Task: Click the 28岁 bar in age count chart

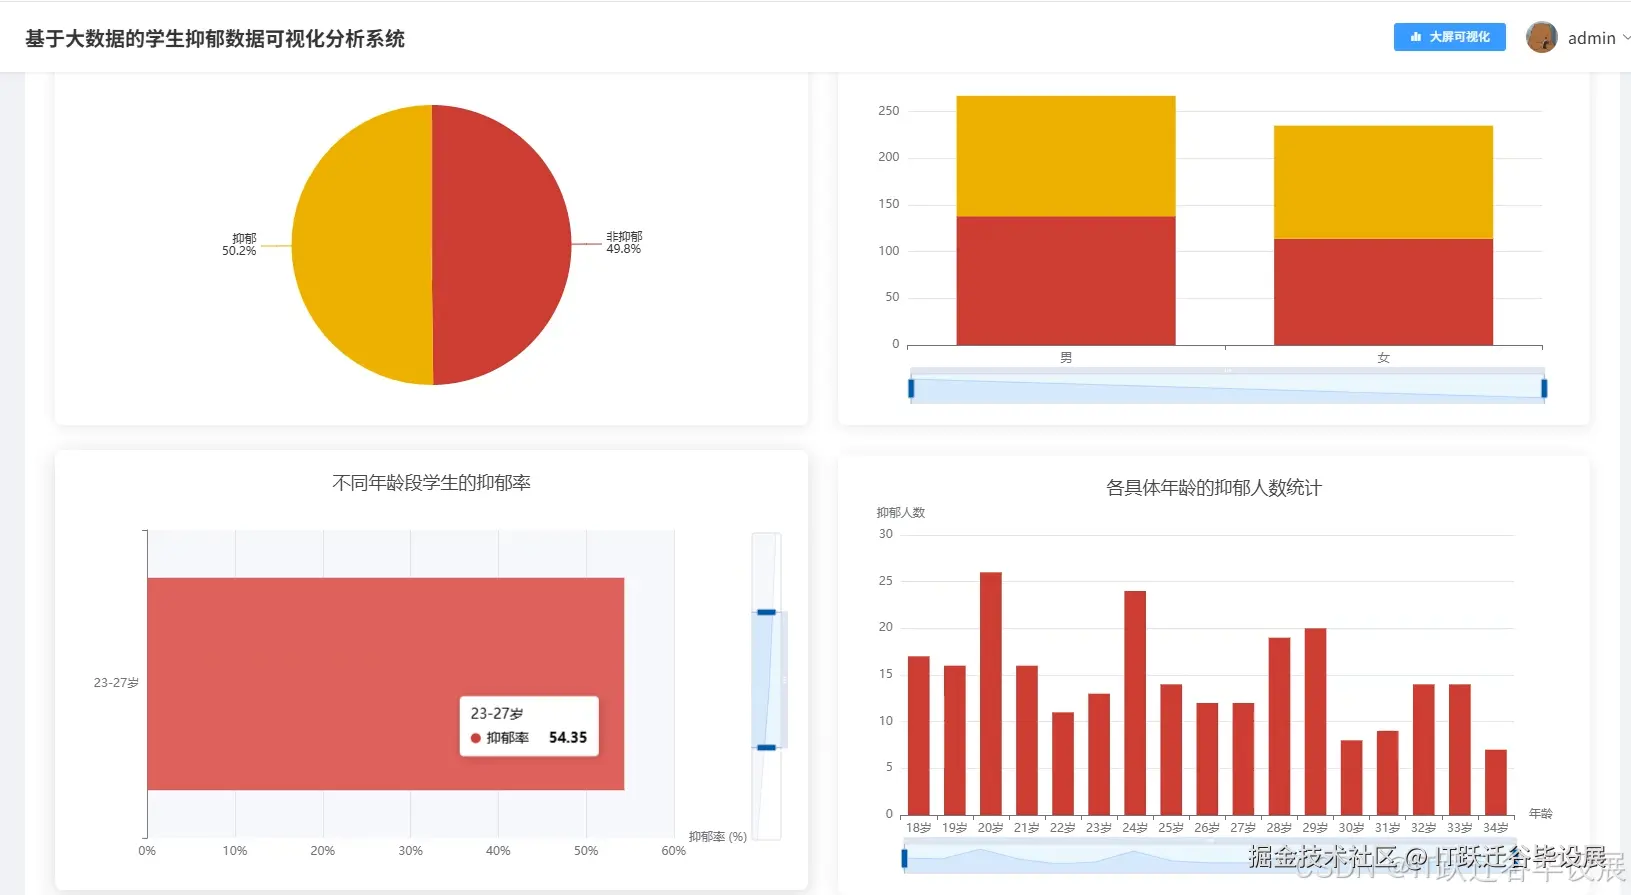Action: click(1279, 726)
